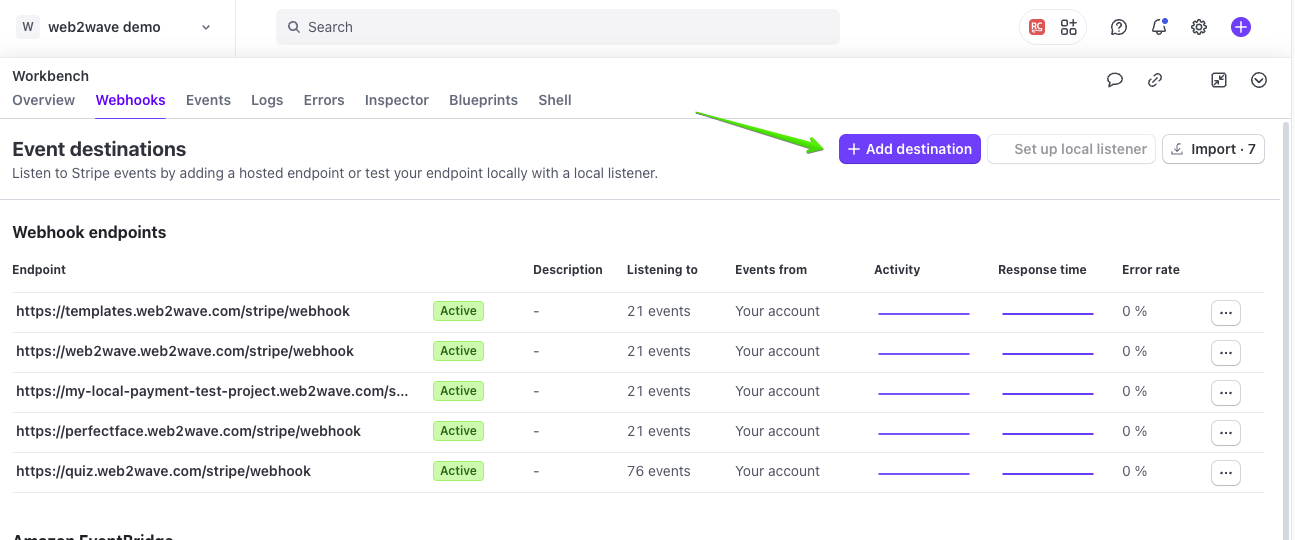This screenshot has height=540, width=1295.
Task: Open the Workbench feedback chat icon
Action: coord(1115,80)
